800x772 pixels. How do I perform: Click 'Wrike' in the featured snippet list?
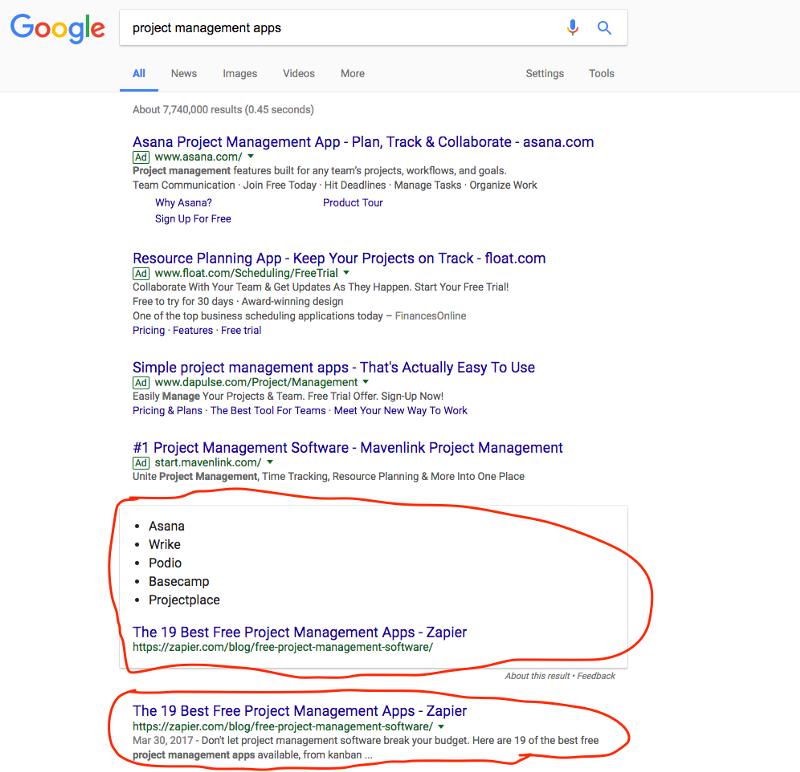[x=164, y=544]
